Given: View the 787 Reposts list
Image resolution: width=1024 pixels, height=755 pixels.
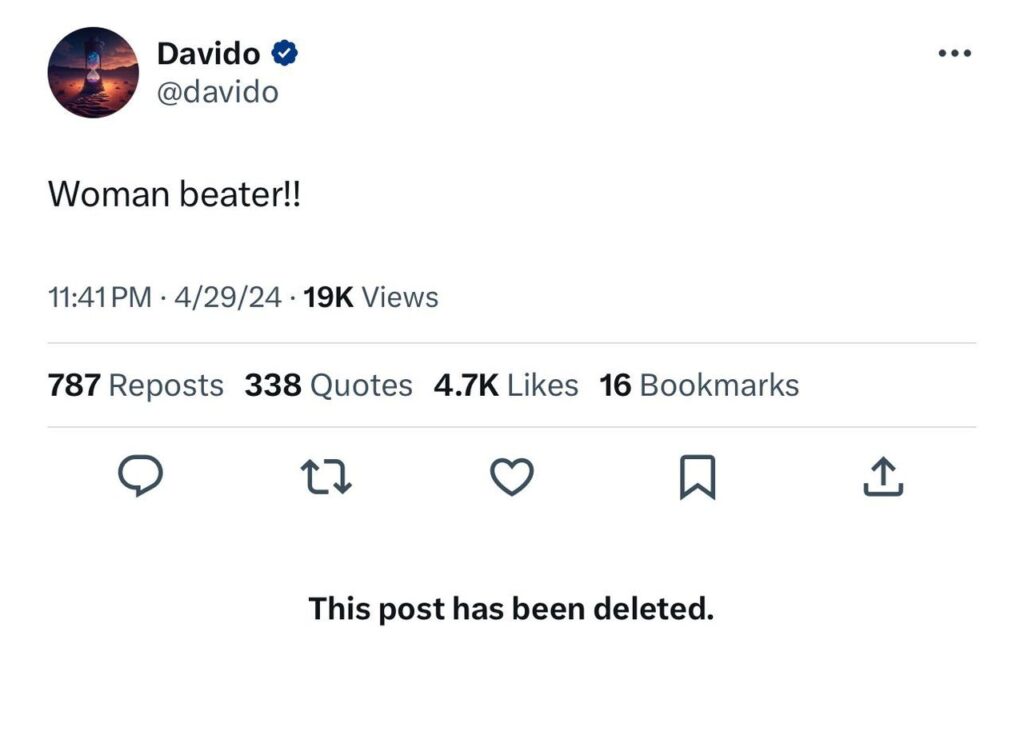Looking at the screenshot, I should pos(136,385).
